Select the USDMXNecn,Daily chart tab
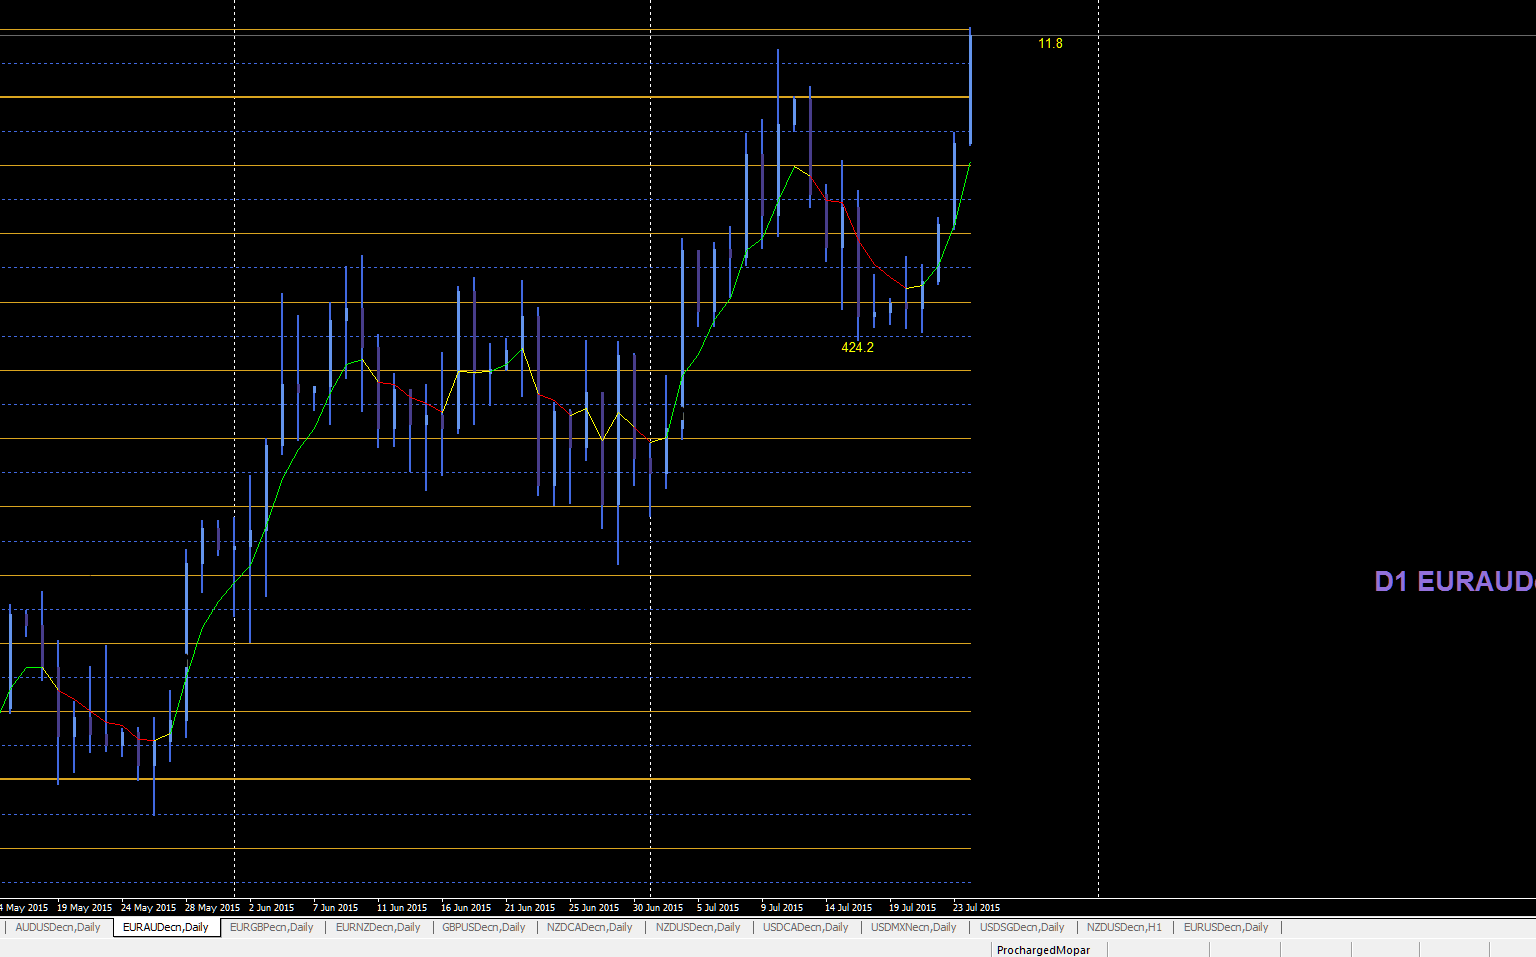Image resolution: width=1536 pixels, height=957 pixels. (914, 927)
